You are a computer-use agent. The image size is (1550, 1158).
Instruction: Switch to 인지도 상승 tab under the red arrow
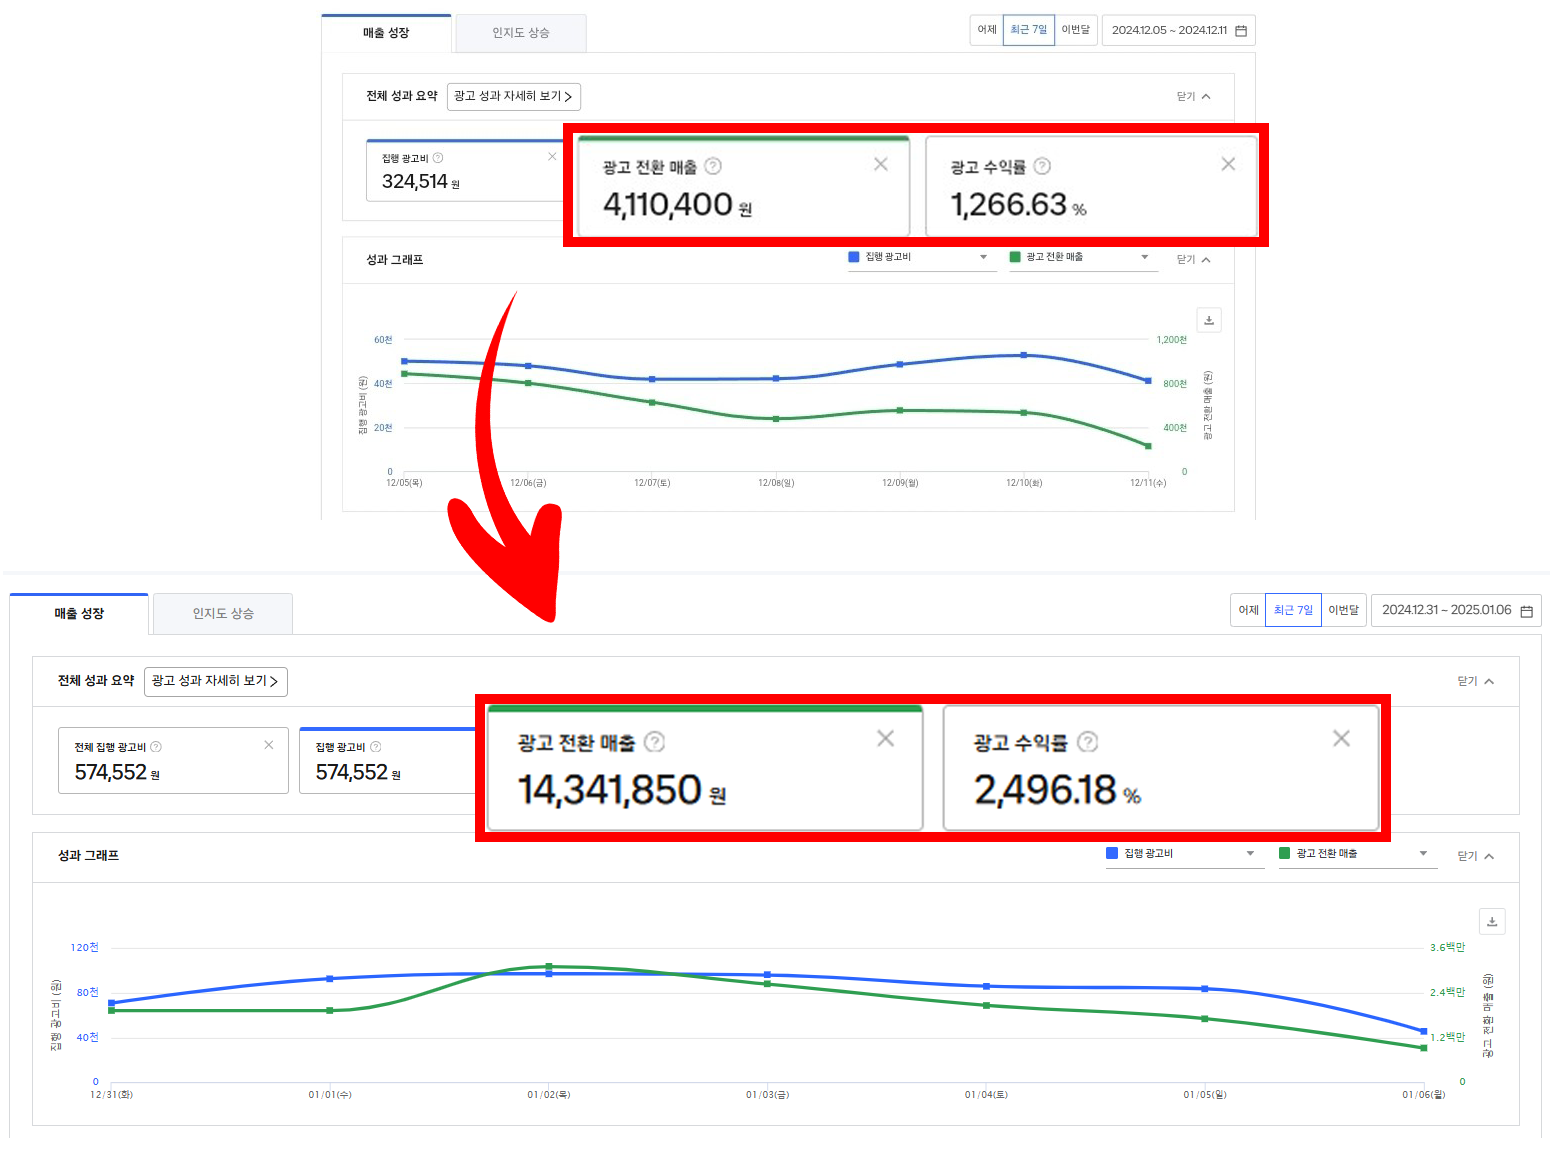pos(222,614)
